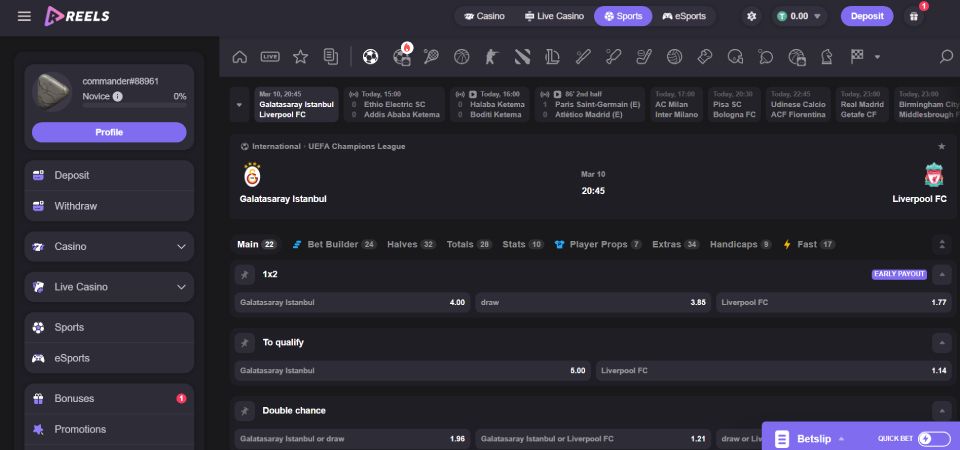This screenshot has height=450, width=960.
Task: Open Promotions in the sidebar
Action: [x=109, y=429]
